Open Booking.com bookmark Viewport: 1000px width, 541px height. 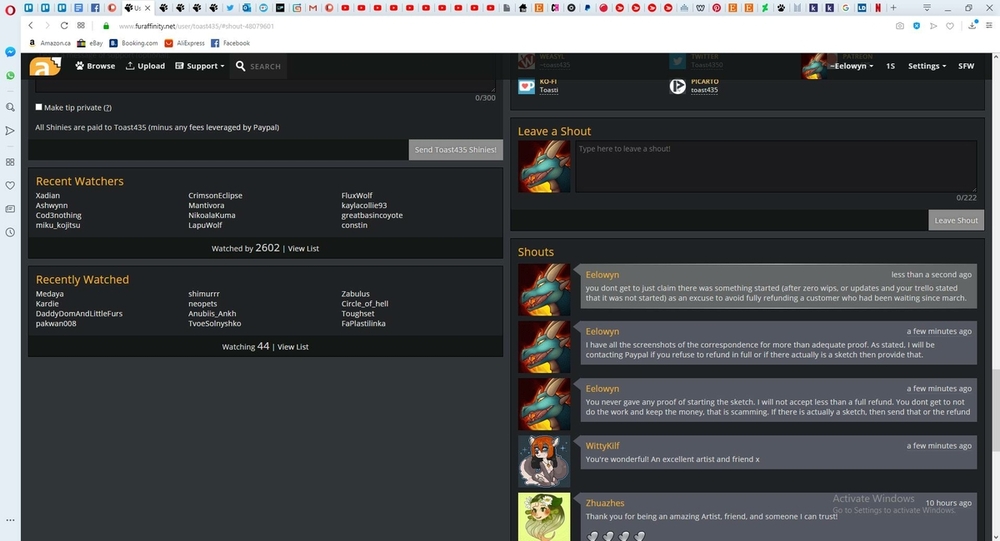point(133,43)
